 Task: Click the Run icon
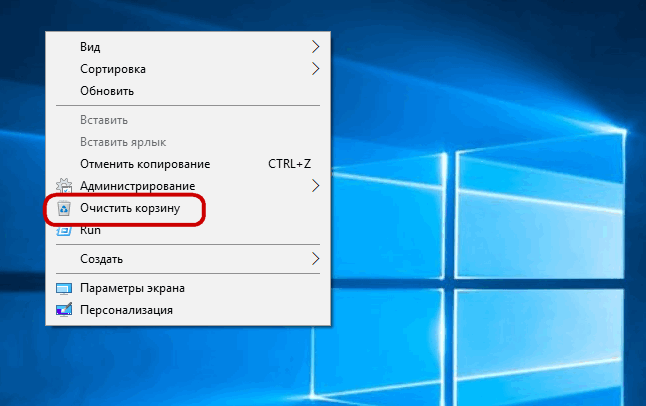[64, 230]
